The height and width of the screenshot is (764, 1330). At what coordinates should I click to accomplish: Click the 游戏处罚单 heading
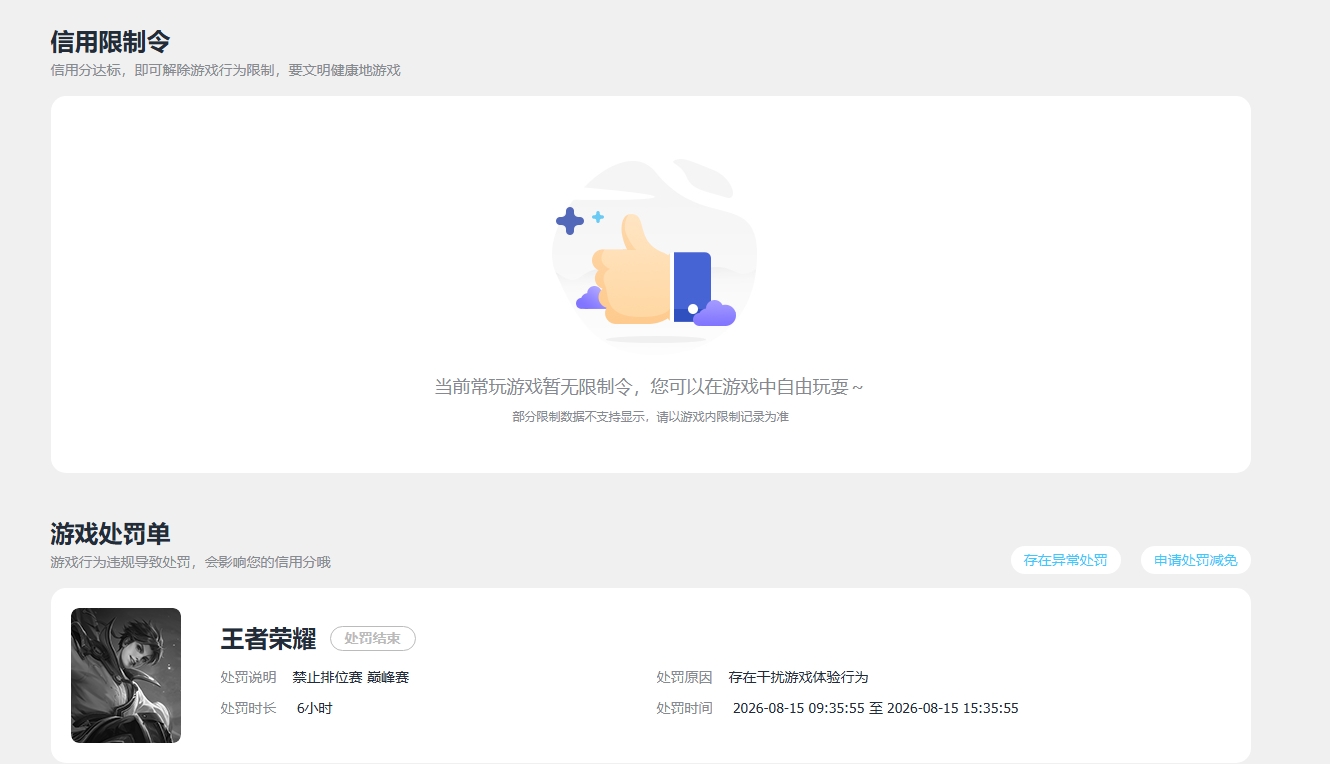(x=110, y=534)
